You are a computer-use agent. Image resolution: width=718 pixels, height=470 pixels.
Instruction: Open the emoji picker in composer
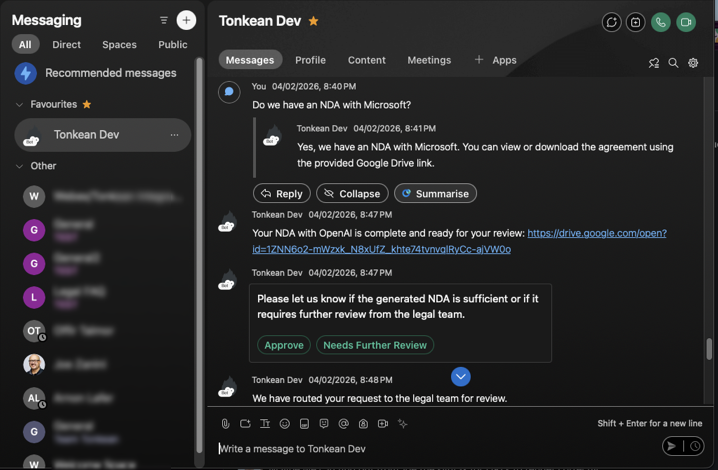[x=285, y=424]
